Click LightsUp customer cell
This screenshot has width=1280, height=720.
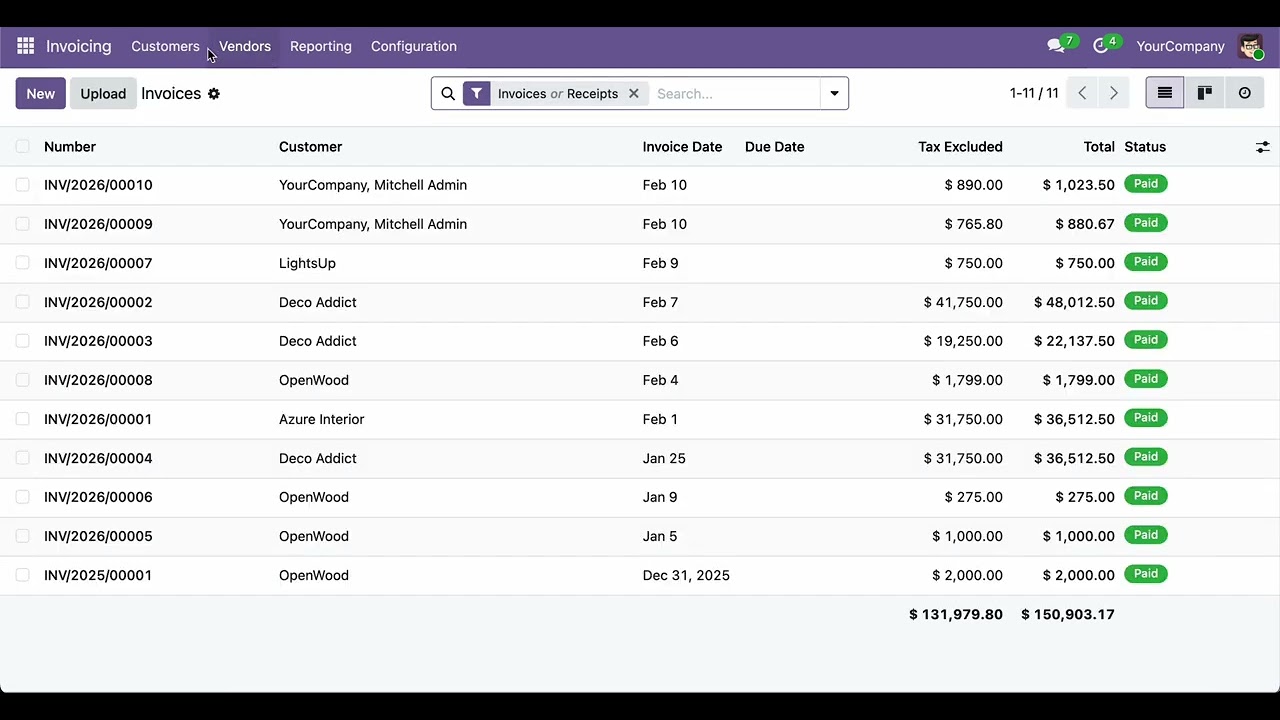point(307,263)
